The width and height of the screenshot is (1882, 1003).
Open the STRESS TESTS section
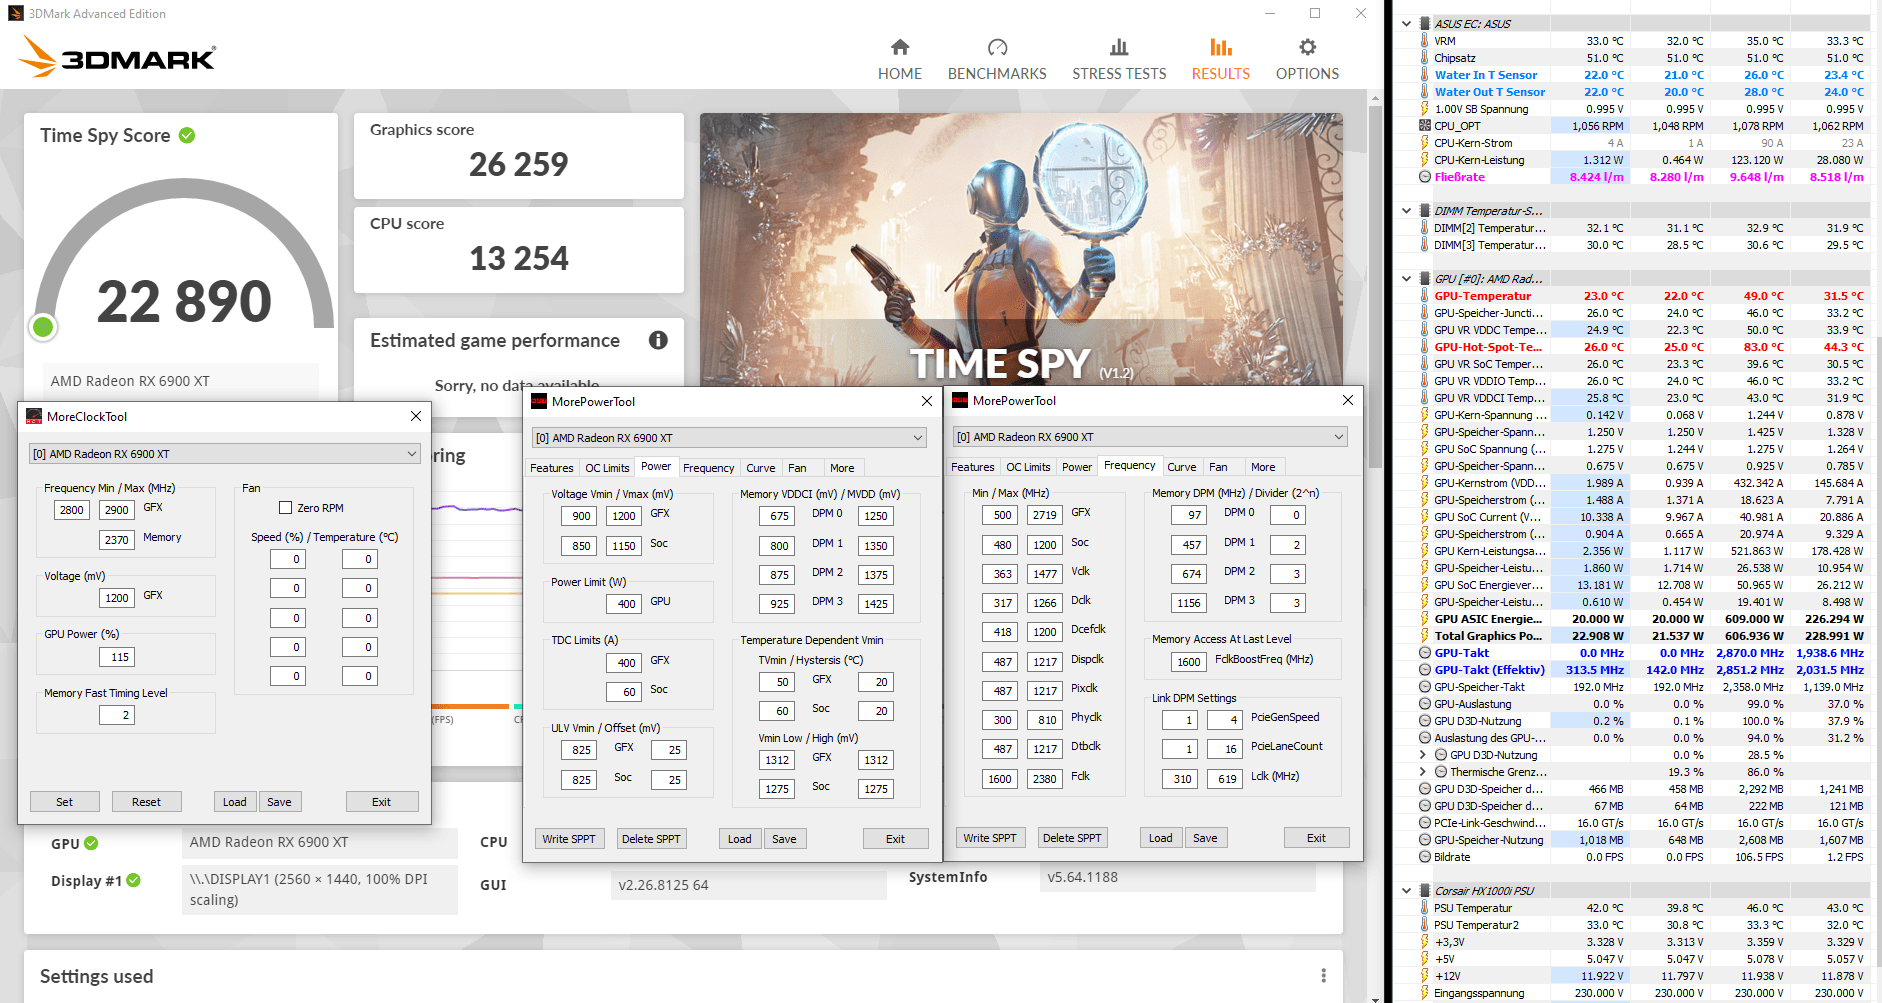(x=1119, y=60)
